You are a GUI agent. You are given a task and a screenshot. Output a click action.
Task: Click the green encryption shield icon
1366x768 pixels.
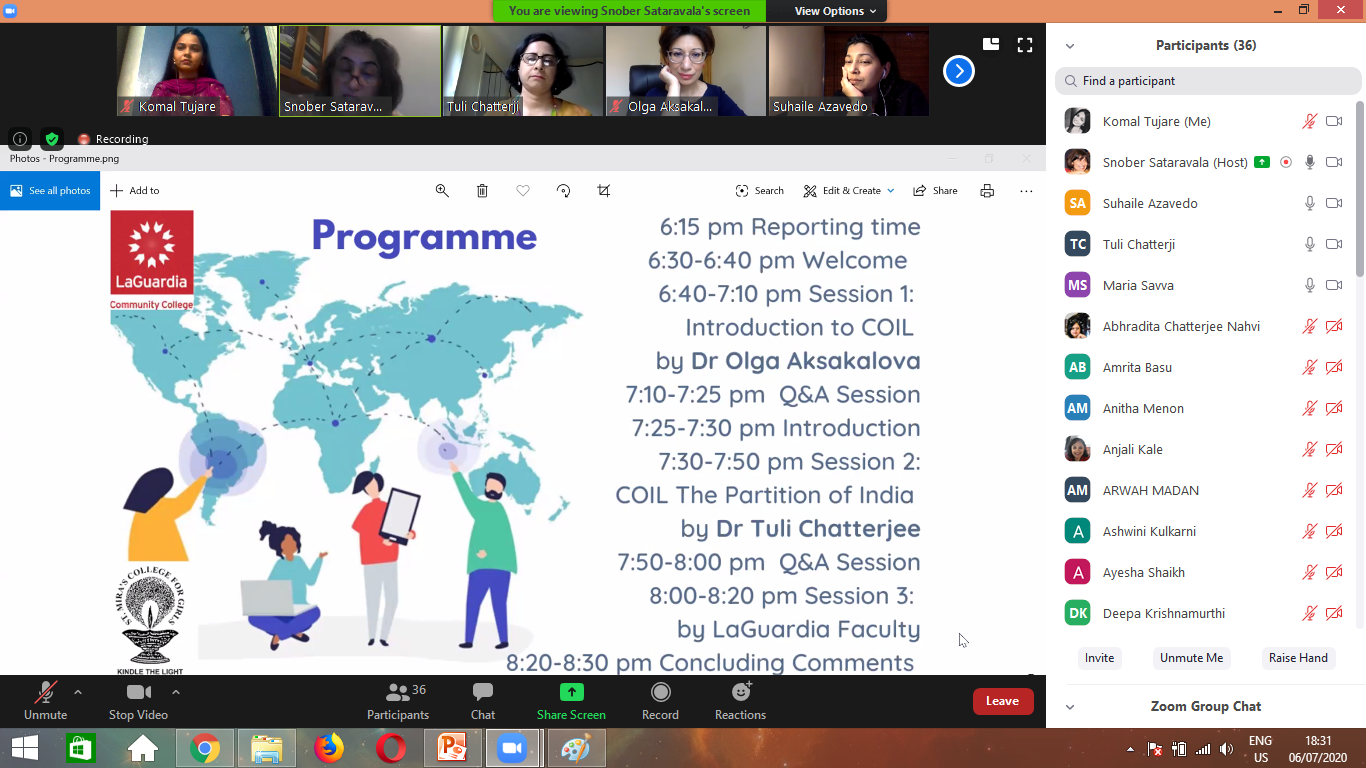pyautogui.click(x=52, y=139)
